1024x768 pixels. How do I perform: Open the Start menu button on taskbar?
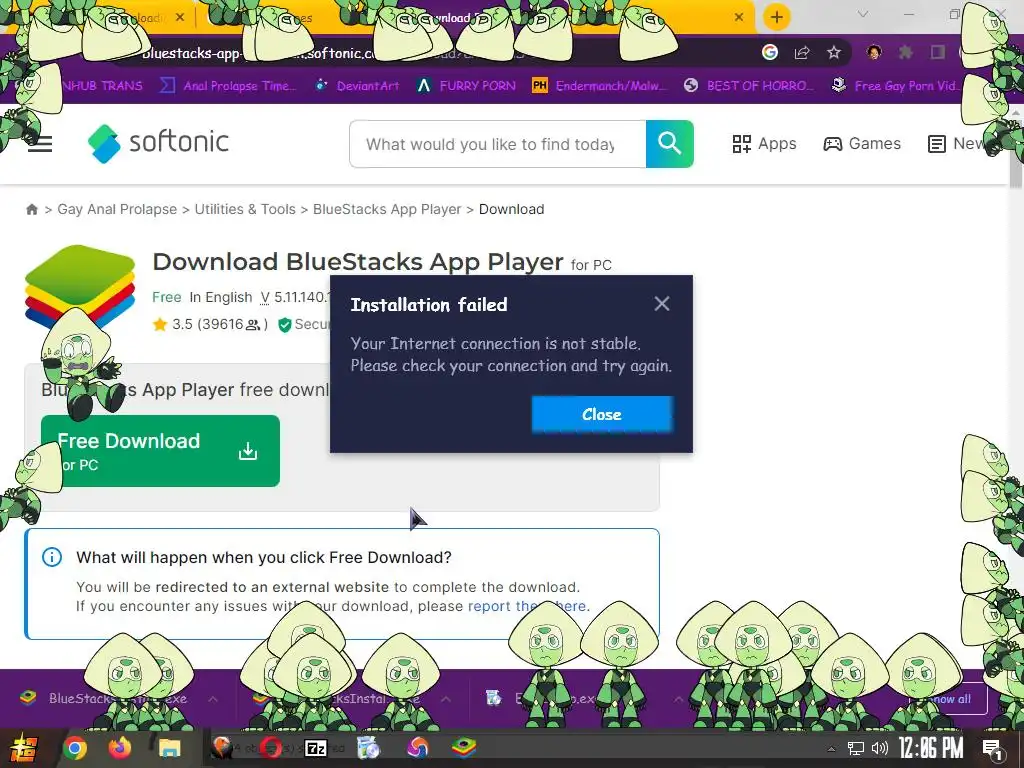(x=22, y=748)
